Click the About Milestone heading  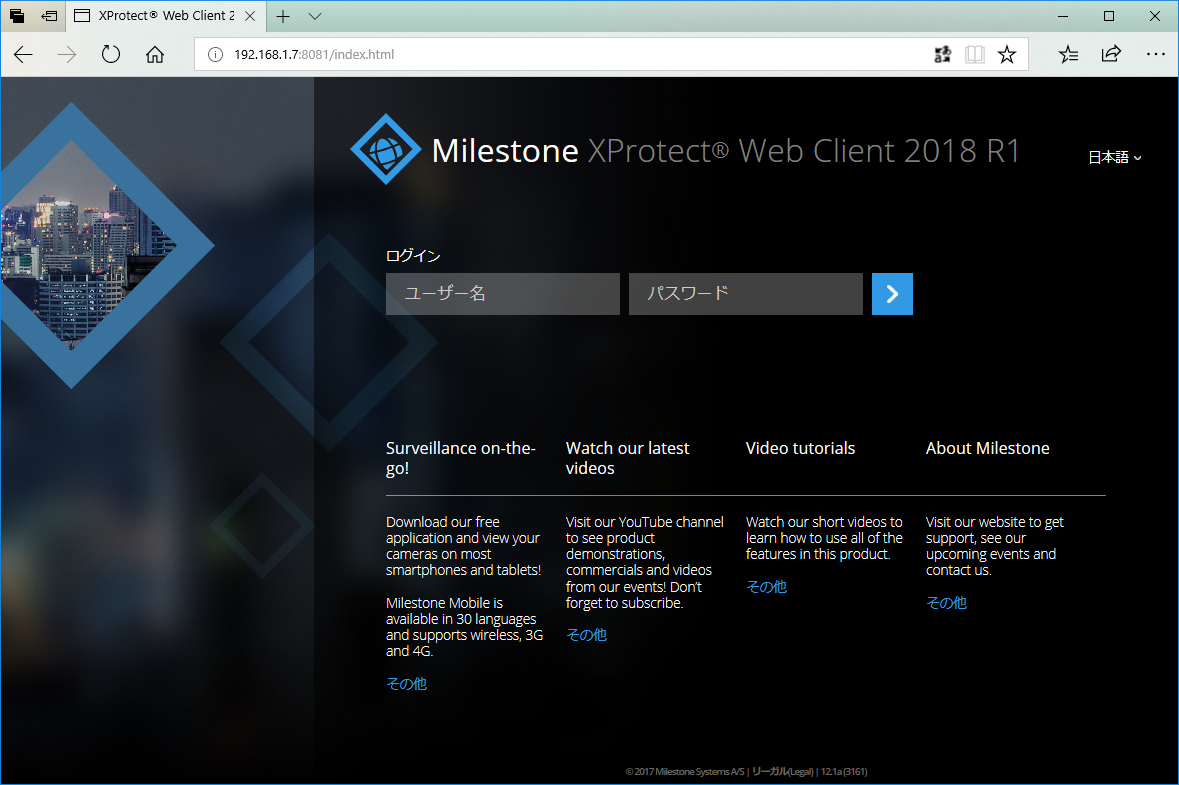click(987, 448)
